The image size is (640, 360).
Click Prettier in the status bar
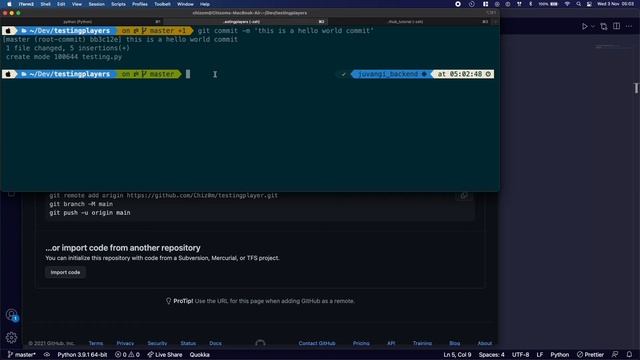(x=590, y=355)
